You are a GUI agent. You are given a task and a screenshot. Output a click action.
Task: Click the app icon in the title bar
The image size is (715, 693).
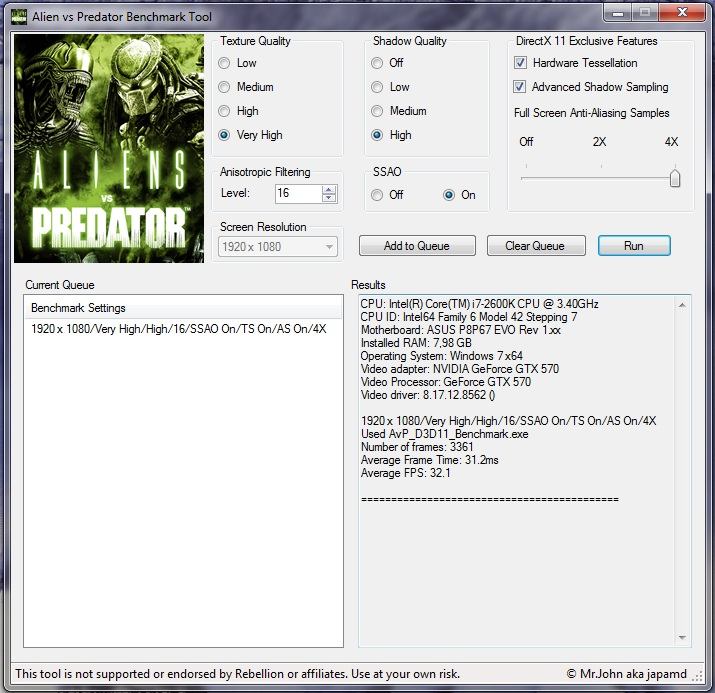(x=19, y=17)
